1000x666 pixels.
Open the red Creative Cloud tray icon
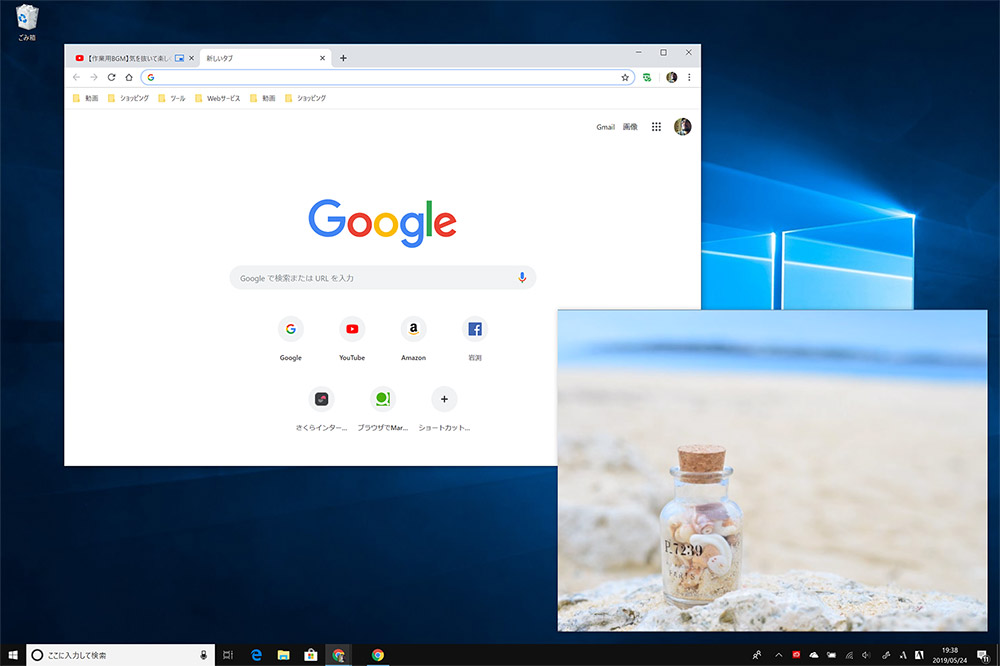point(796,655)
